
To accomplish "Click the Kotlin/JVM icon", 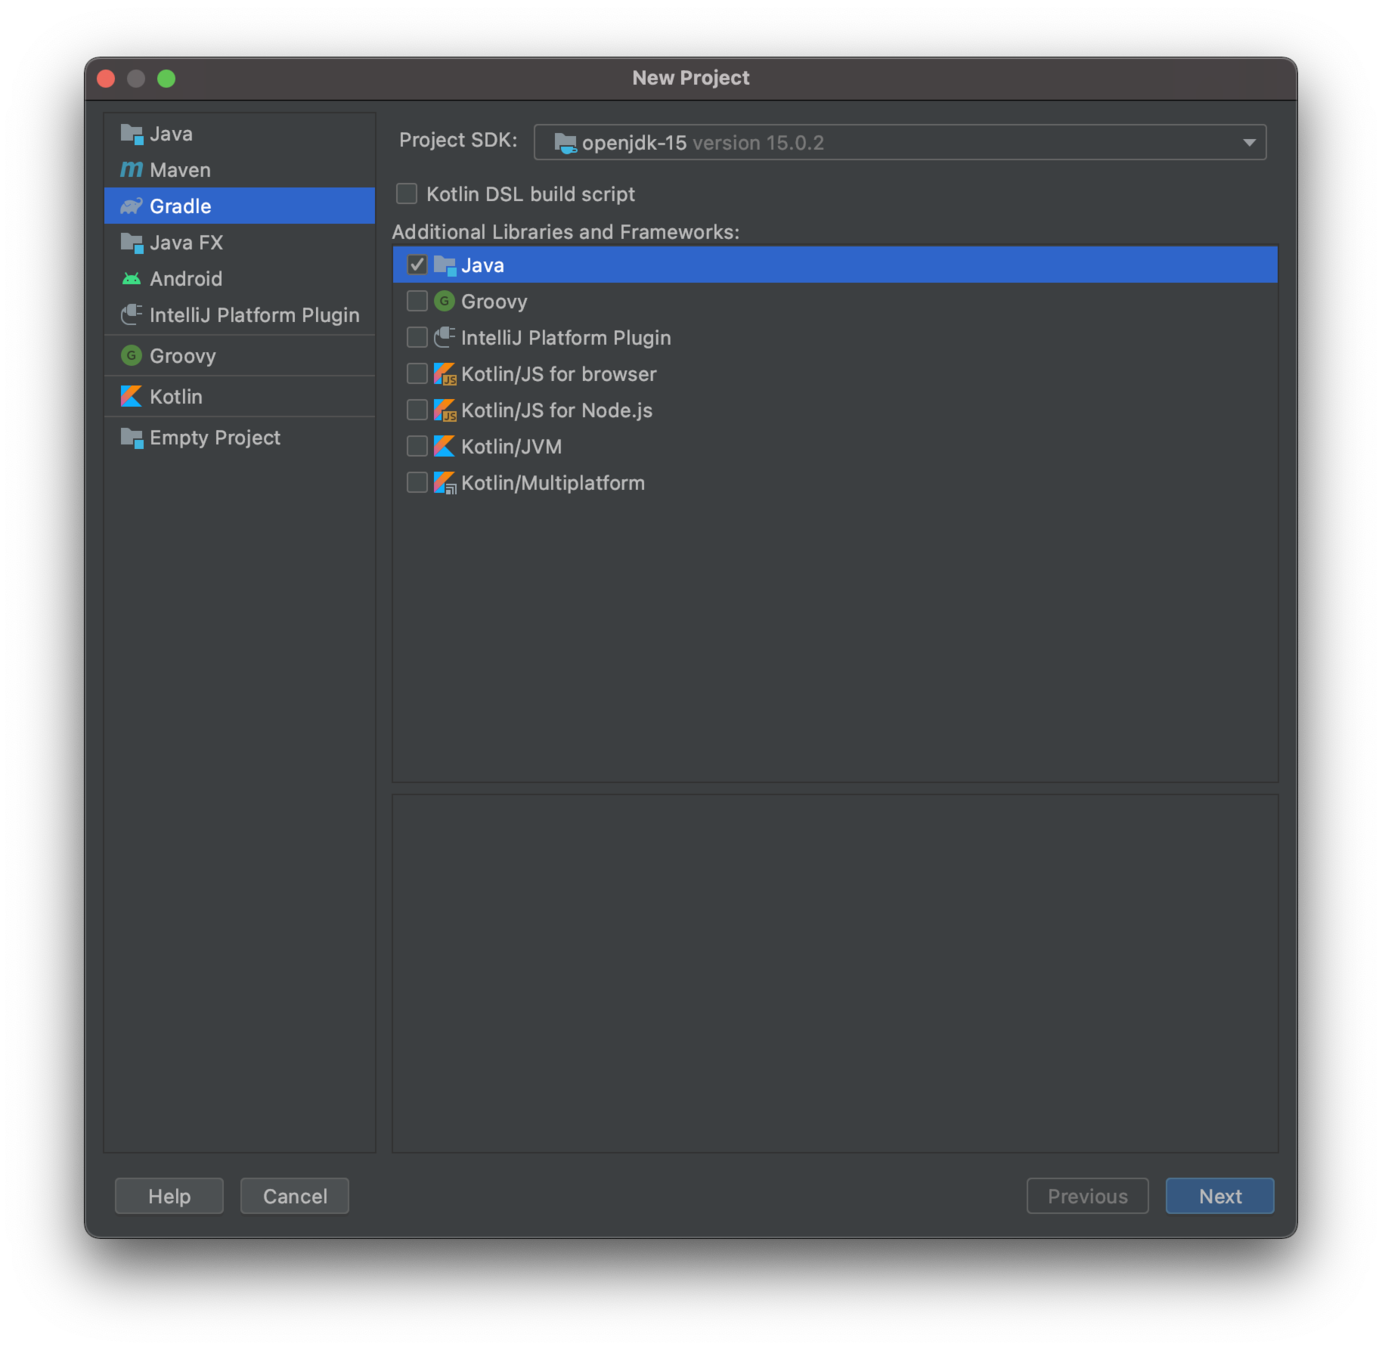I will [445, 446].
